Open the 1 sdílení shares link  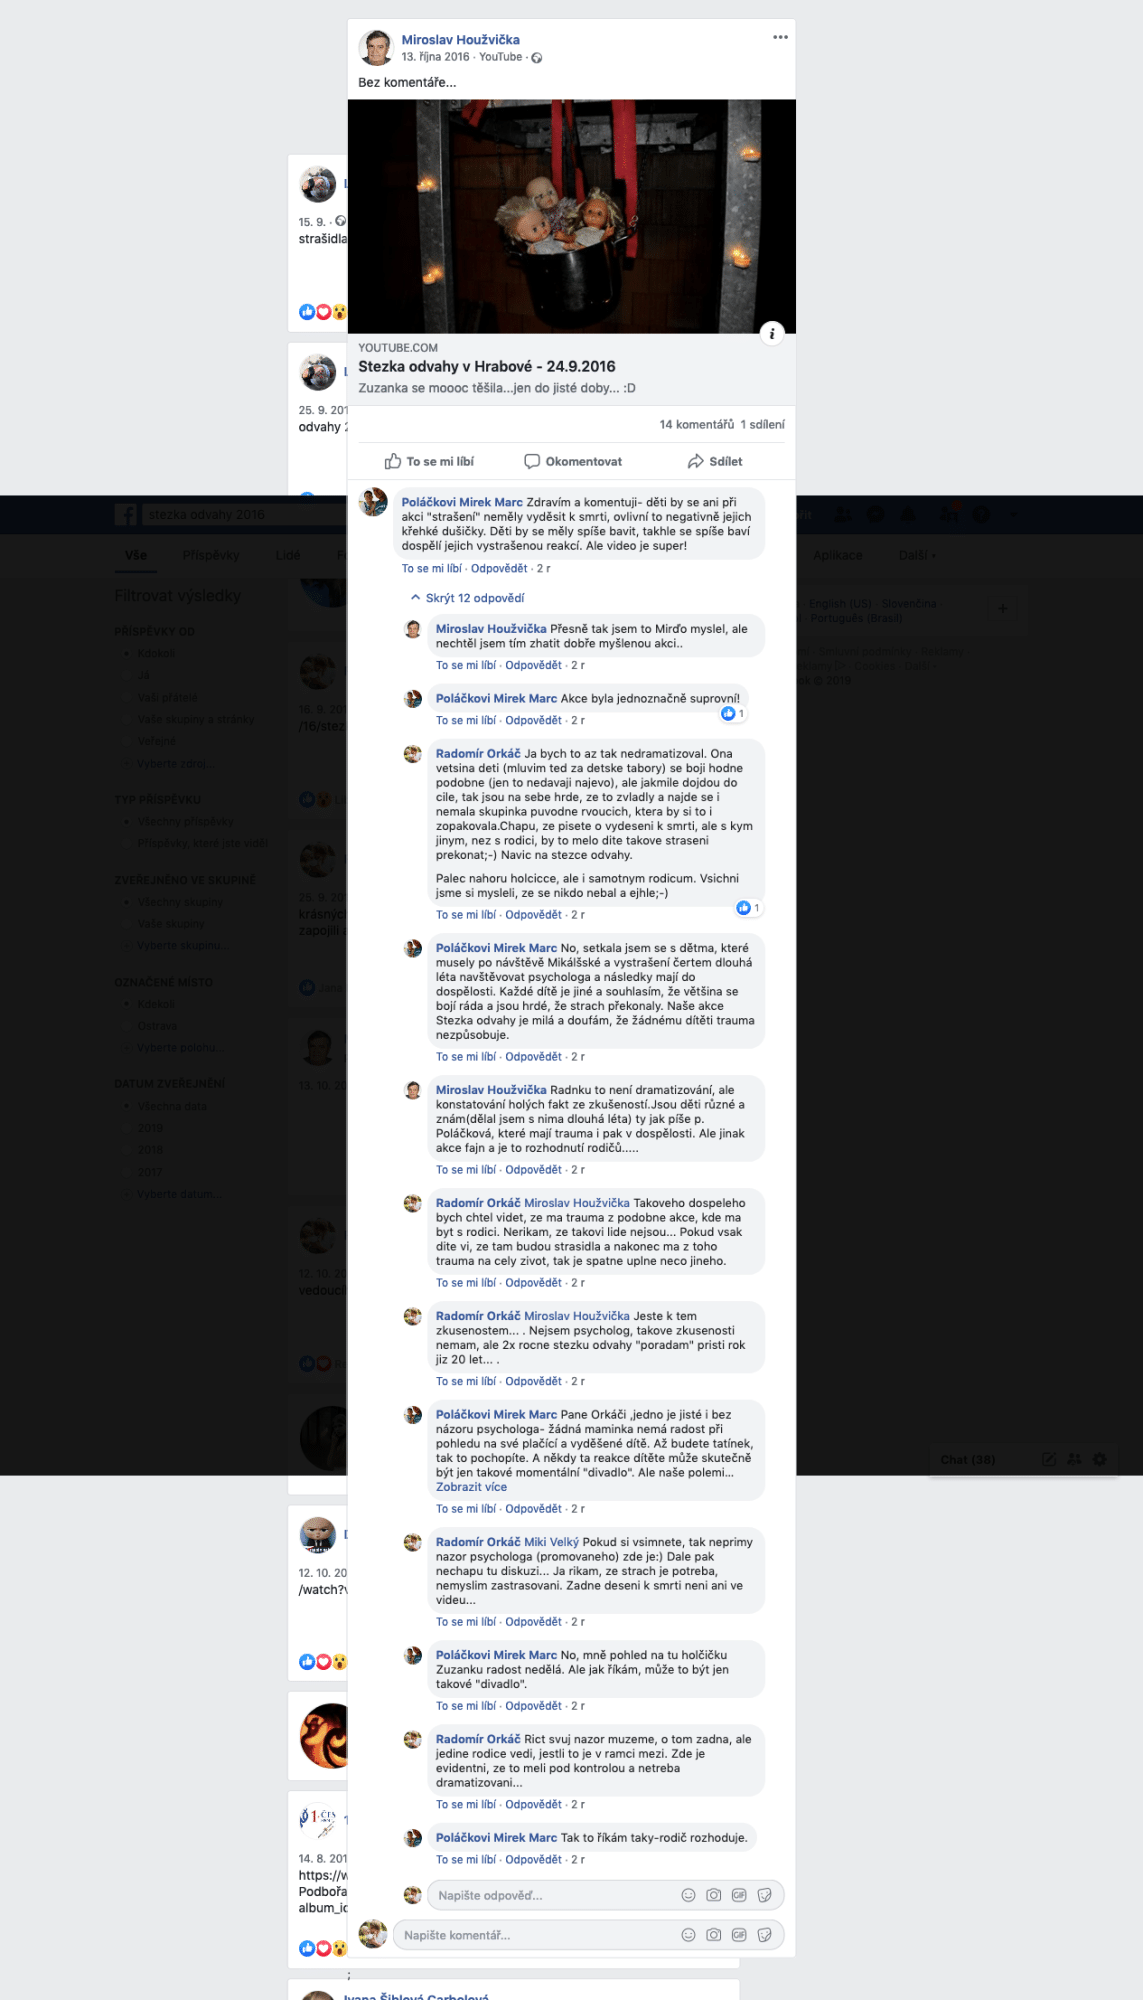(762, 424)
